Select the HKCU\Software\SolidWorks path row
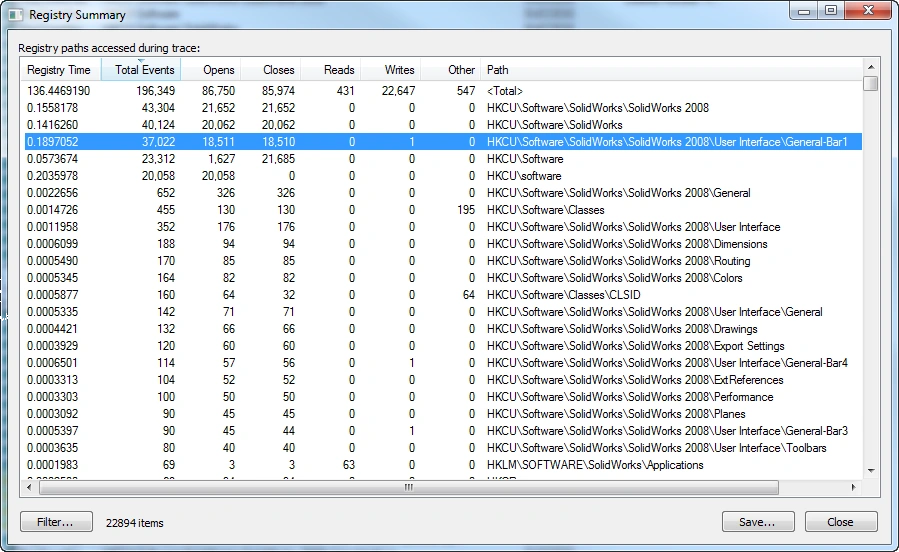The height and width of the screenshot is (552, 899). coord(443,125)
